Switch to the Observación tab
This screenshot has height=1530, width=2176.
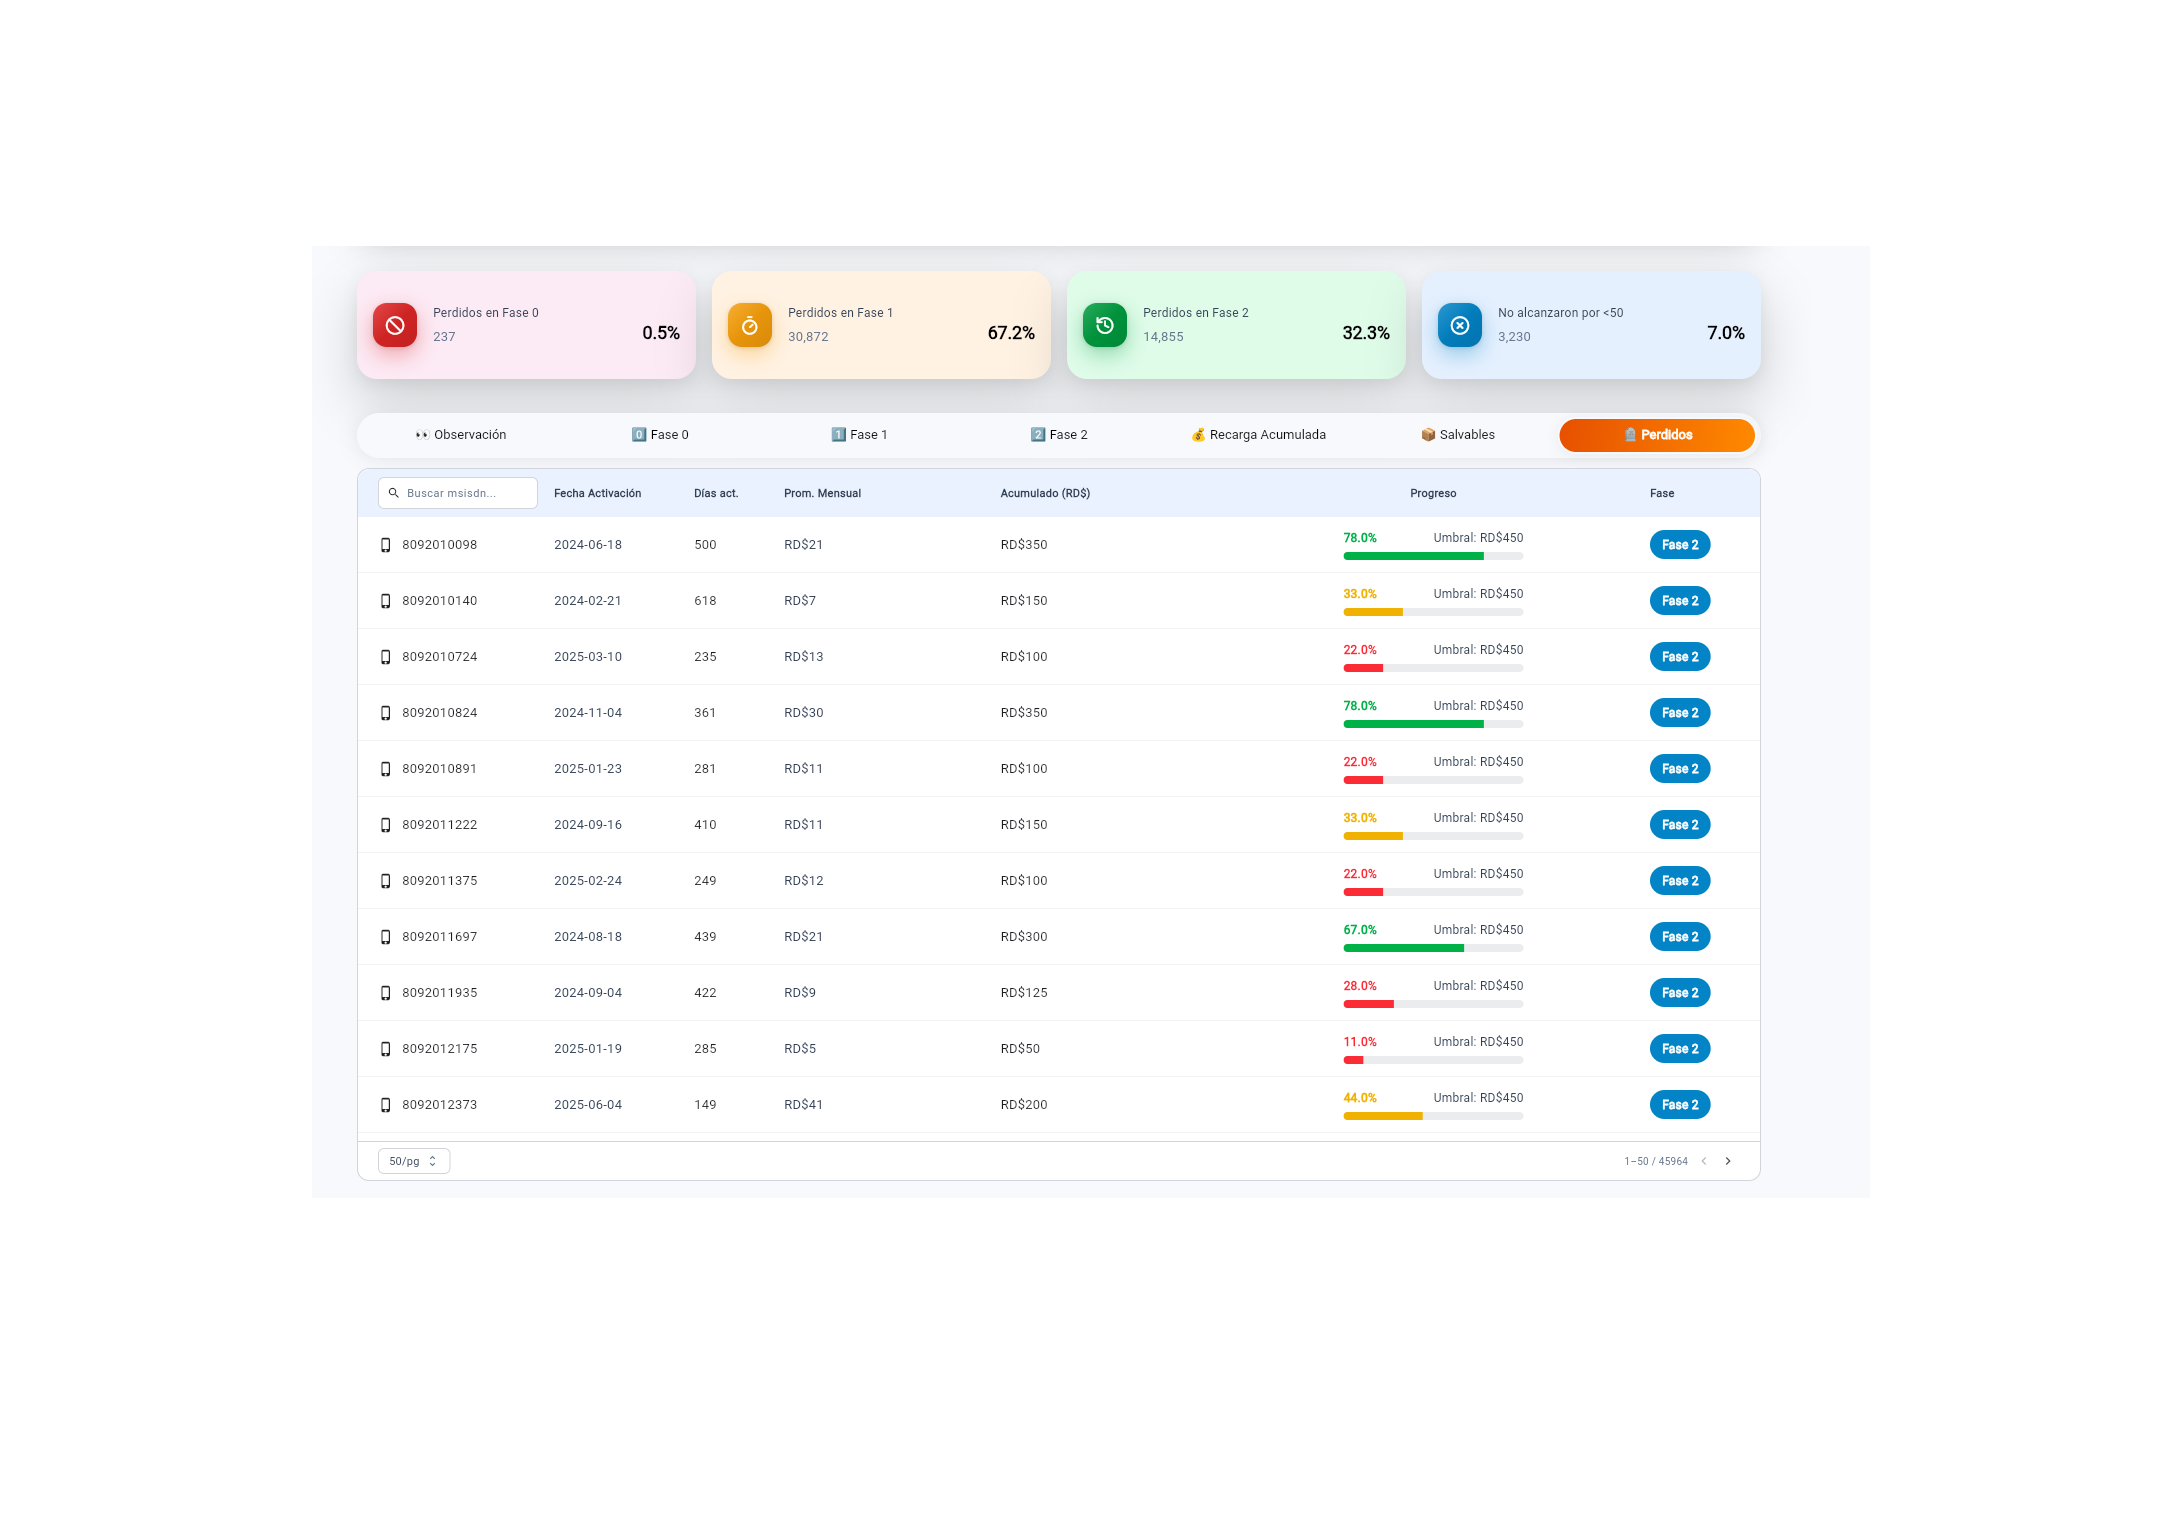click(461, 435)
